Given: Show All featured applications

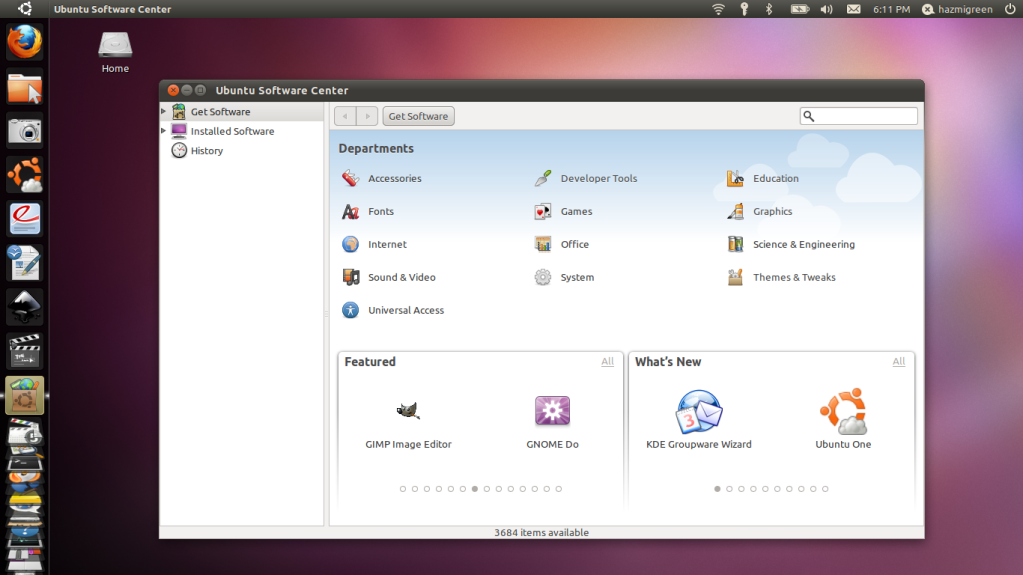Looking at the screenshot, I should pyautogui.click(x=607, y=362).
